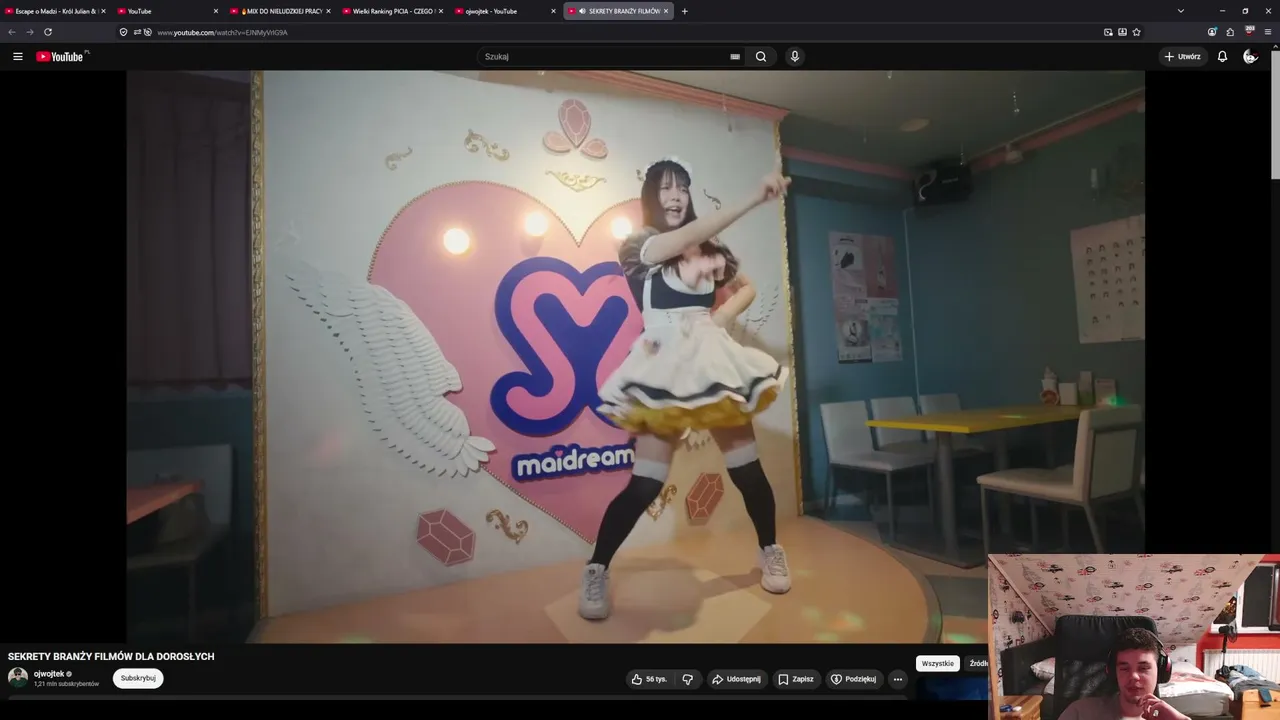This screenshot has height=720, width=1280.
Task: Close the 'SEKRETY BRANŻY FILMÓW' tab
Action: (x=666, y=11)
